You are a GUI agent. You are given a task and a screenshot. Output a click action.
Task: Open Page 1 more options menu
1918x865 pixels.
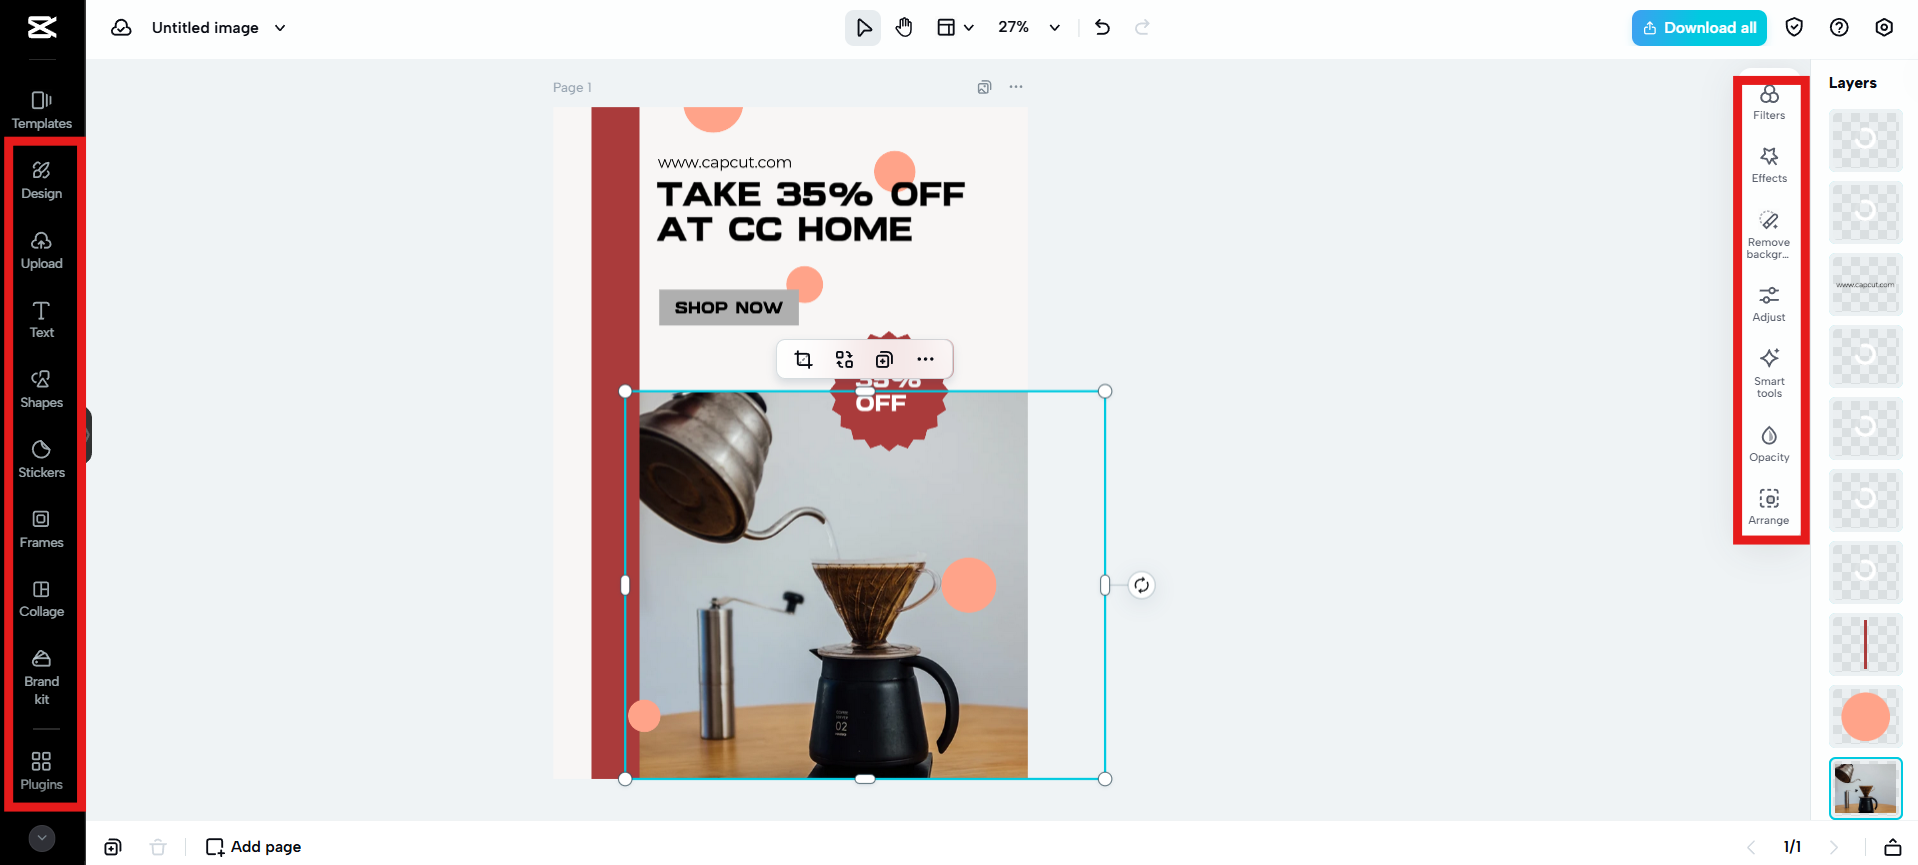pos(1016,87)
